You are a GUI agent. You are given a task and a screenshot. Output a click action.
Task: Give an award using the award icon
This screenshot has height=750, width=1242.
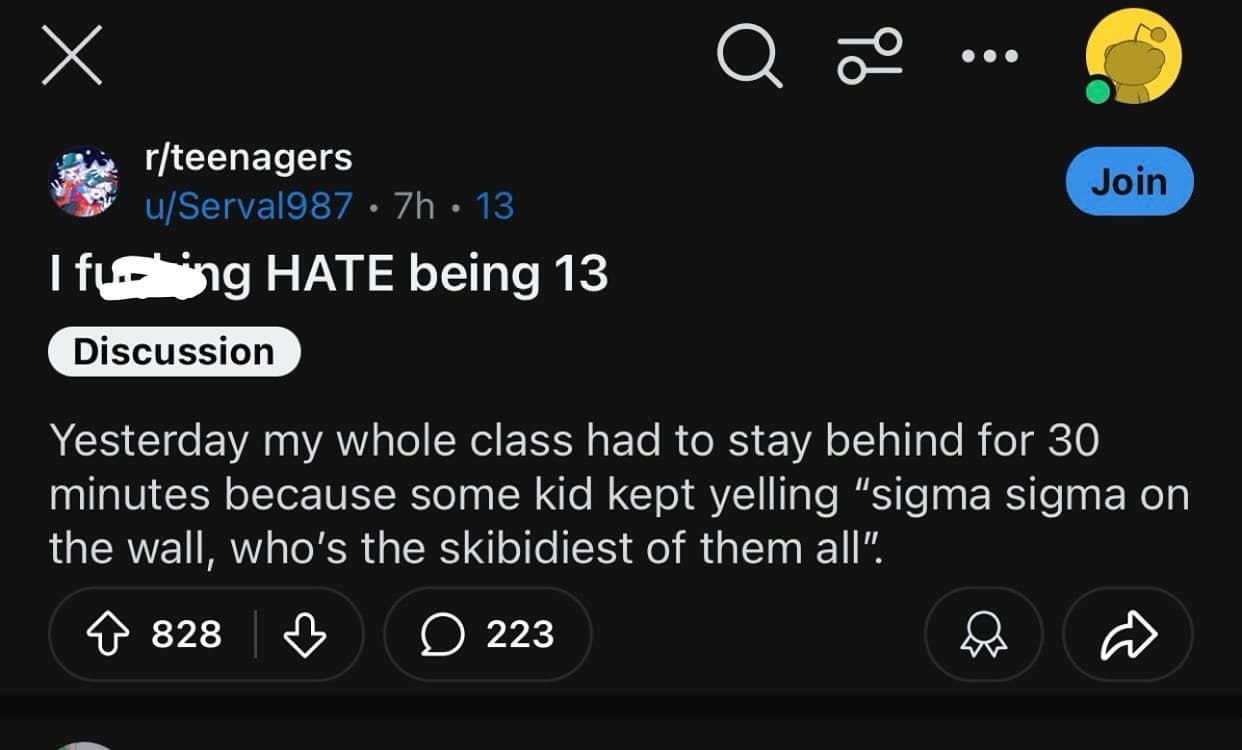(x=984, y=635)
